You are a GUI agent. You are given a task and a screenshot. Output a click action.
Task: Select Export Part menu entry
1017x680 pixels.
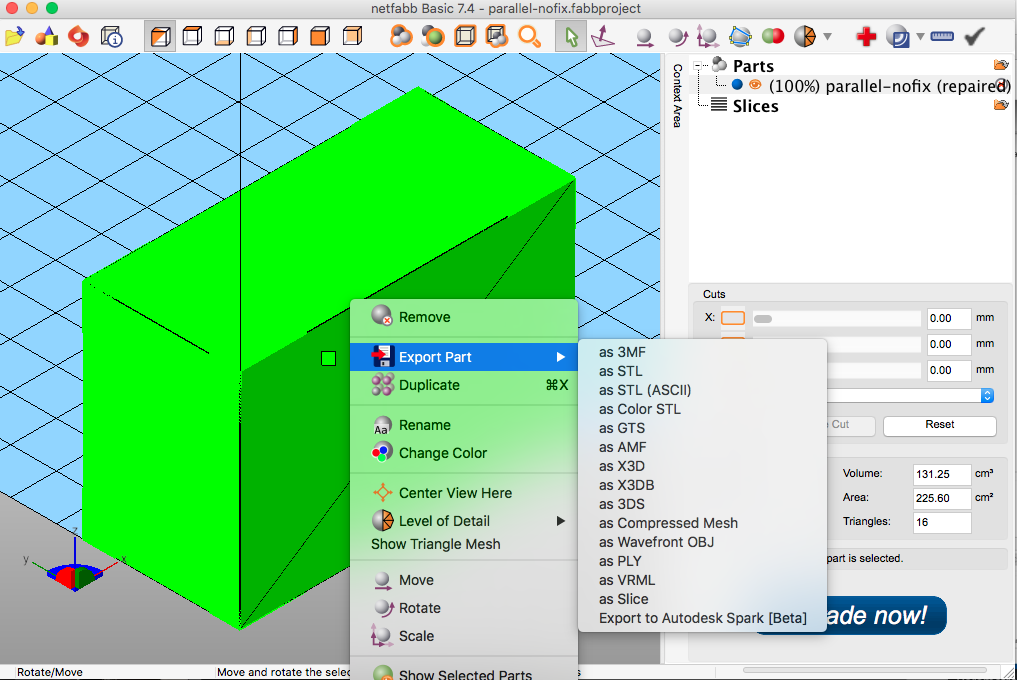point(464,357)
